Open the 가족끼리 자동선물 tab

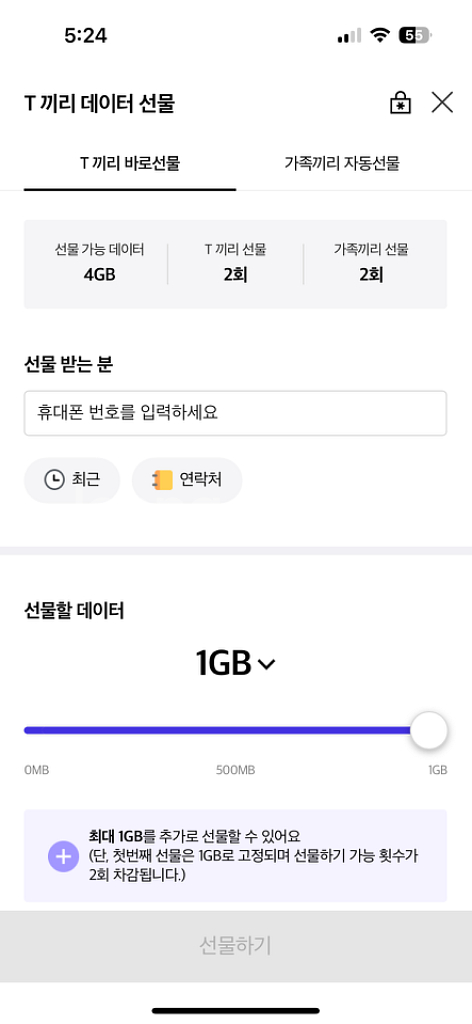[x=341, y=163]
